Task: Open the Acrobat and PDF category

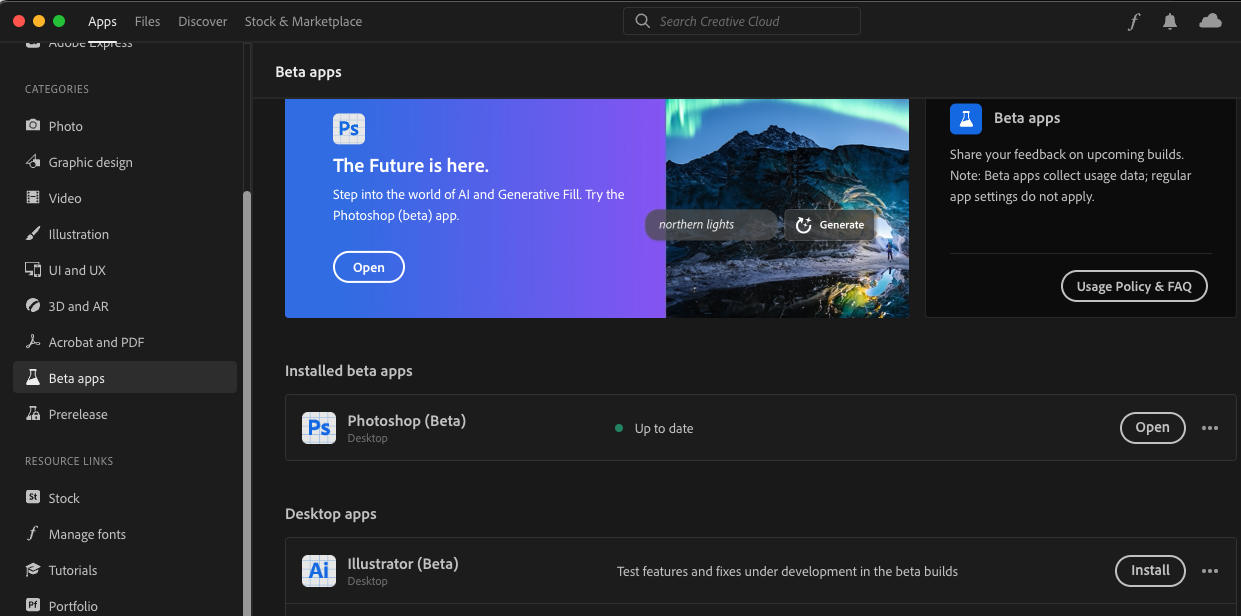Action: click(x=94, y=341)
